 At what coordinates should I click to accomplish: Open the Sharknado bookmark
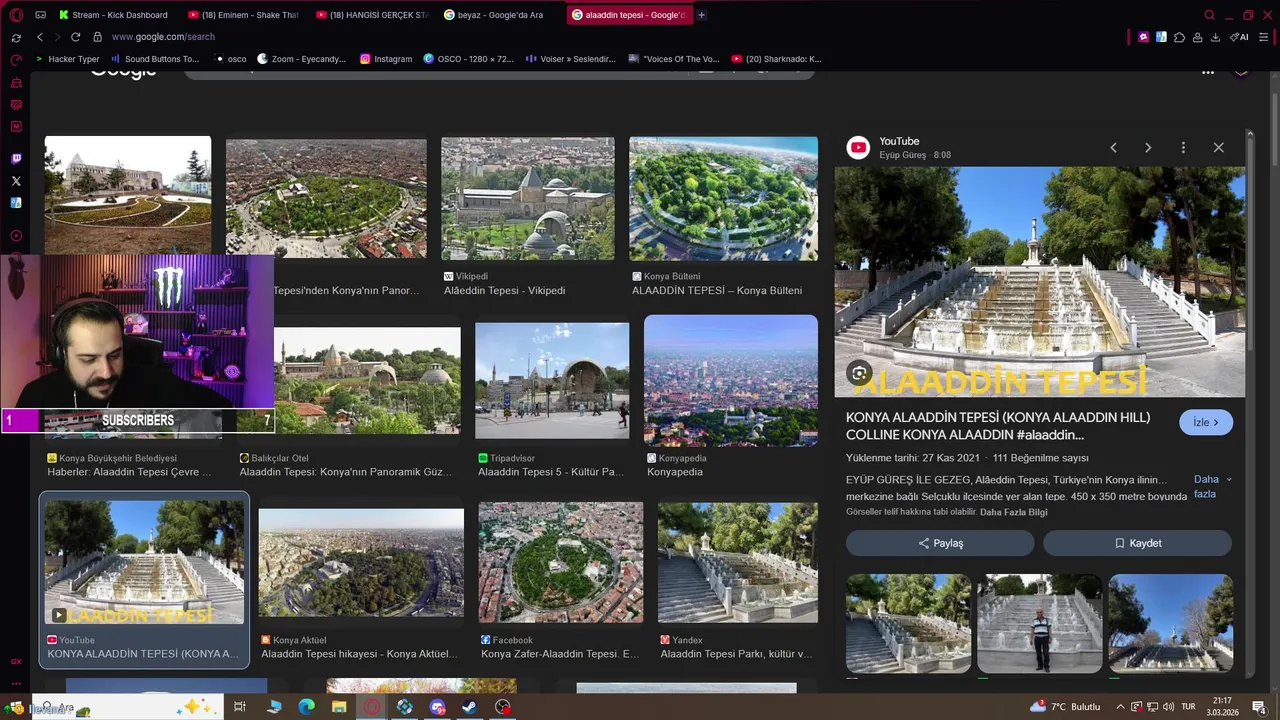pyautogui.click(x=776, y=59)
